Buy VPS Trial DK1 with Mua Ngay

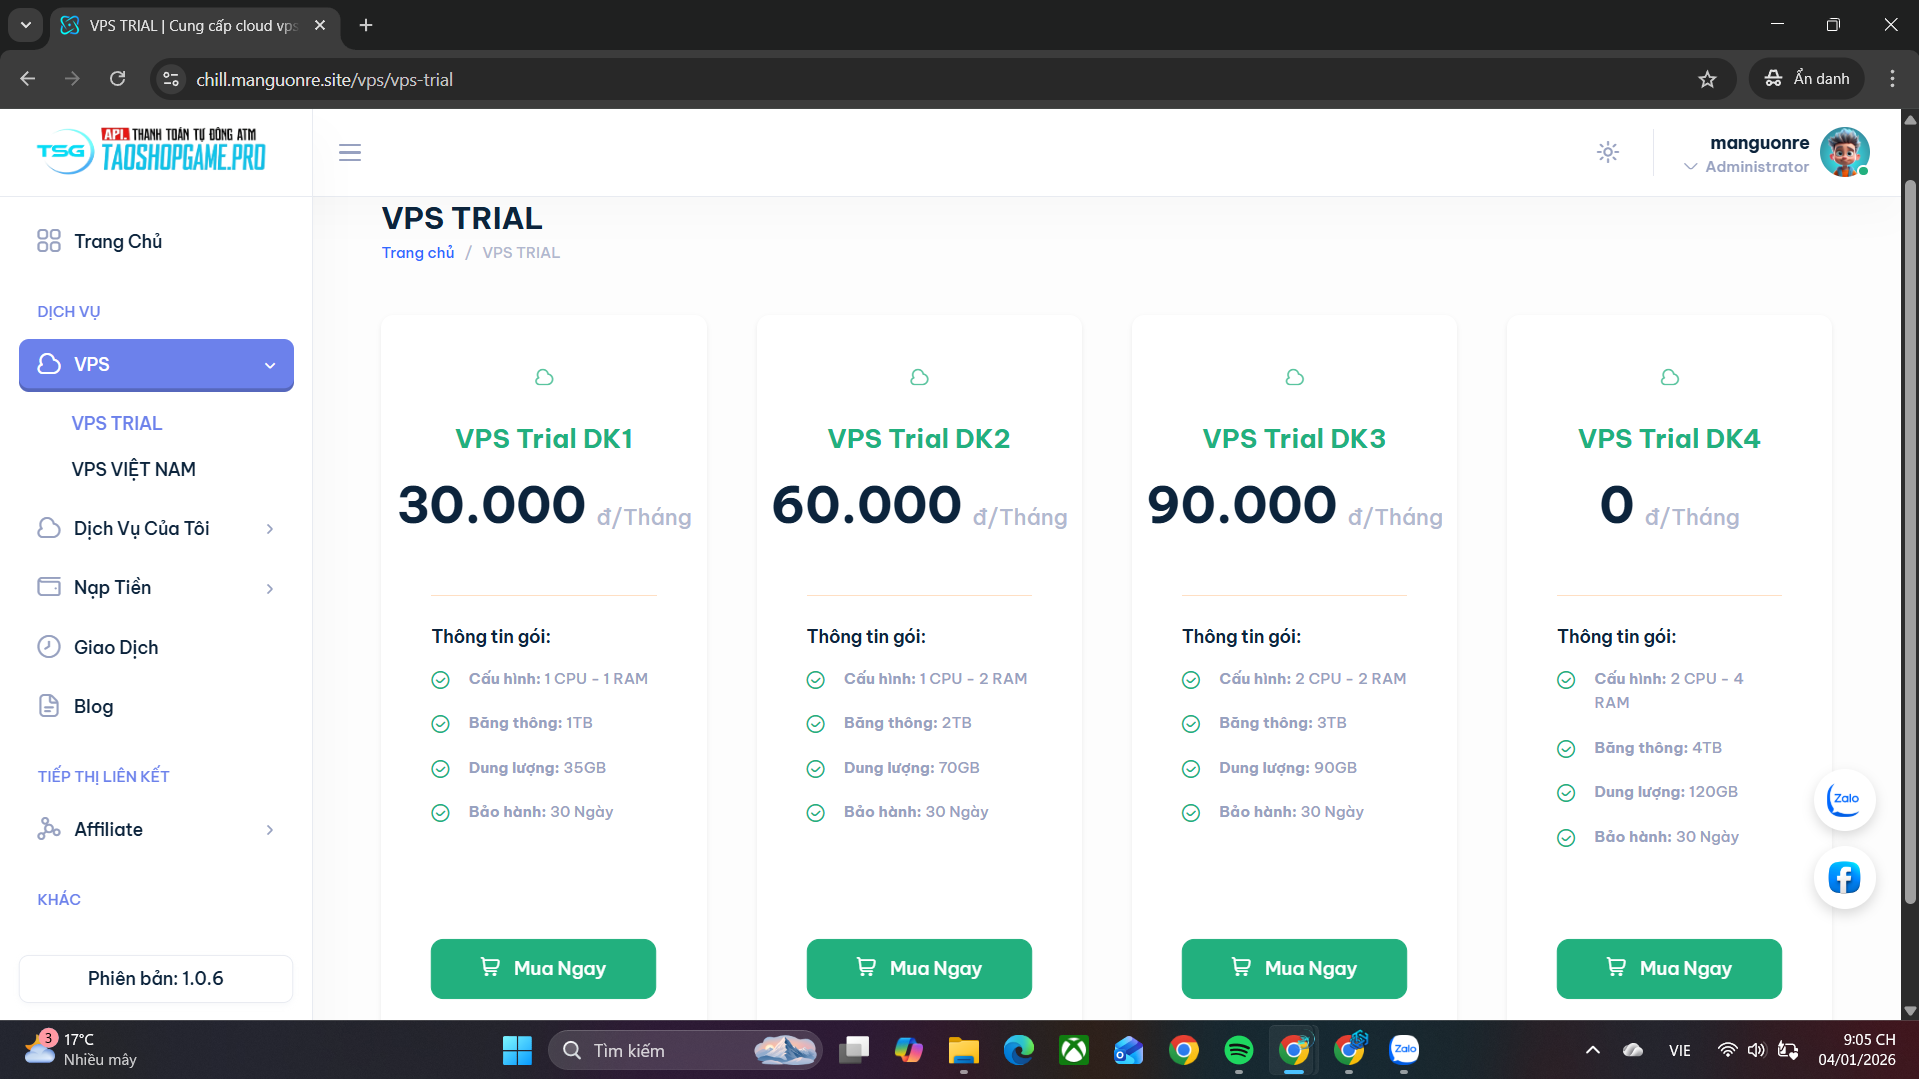pyautogui.click(x=543, y=968)
